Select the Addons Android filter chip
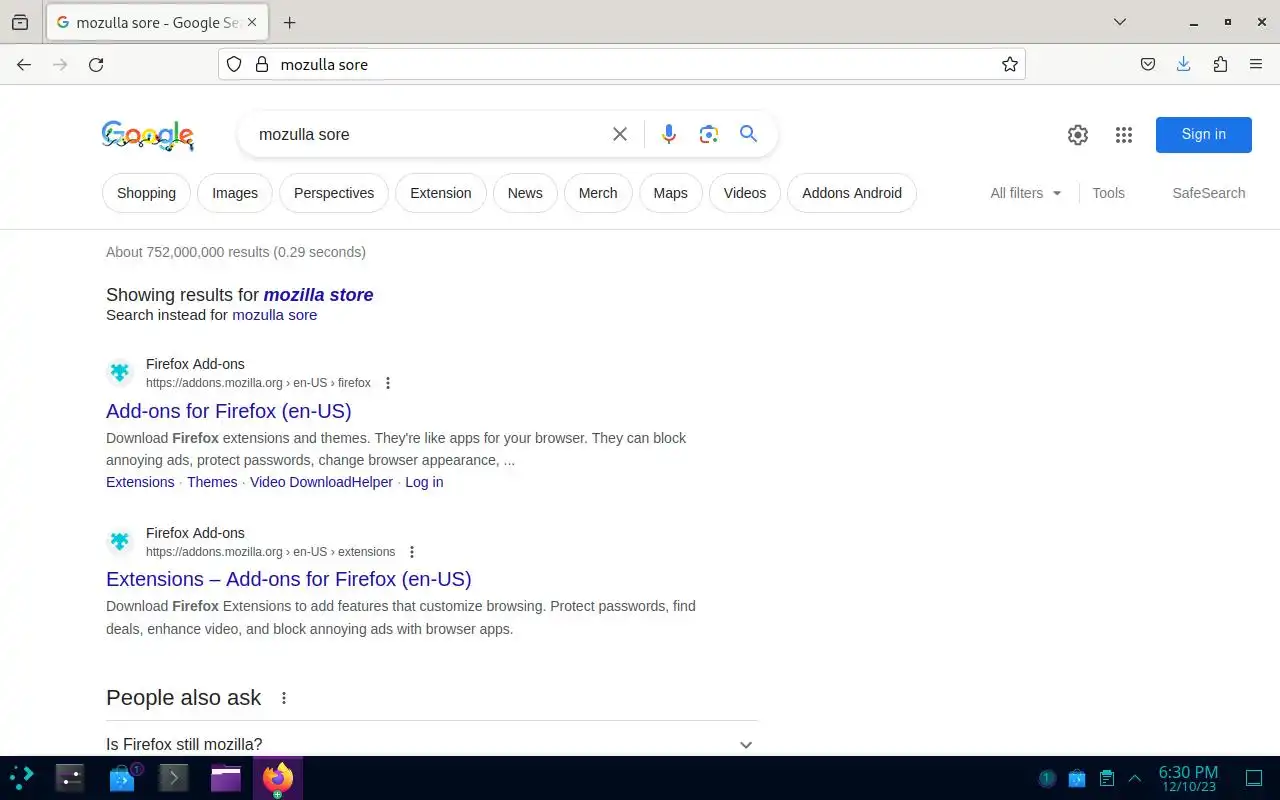Image resolution: width=1280 pixels, height=800 pixels. 852,193
